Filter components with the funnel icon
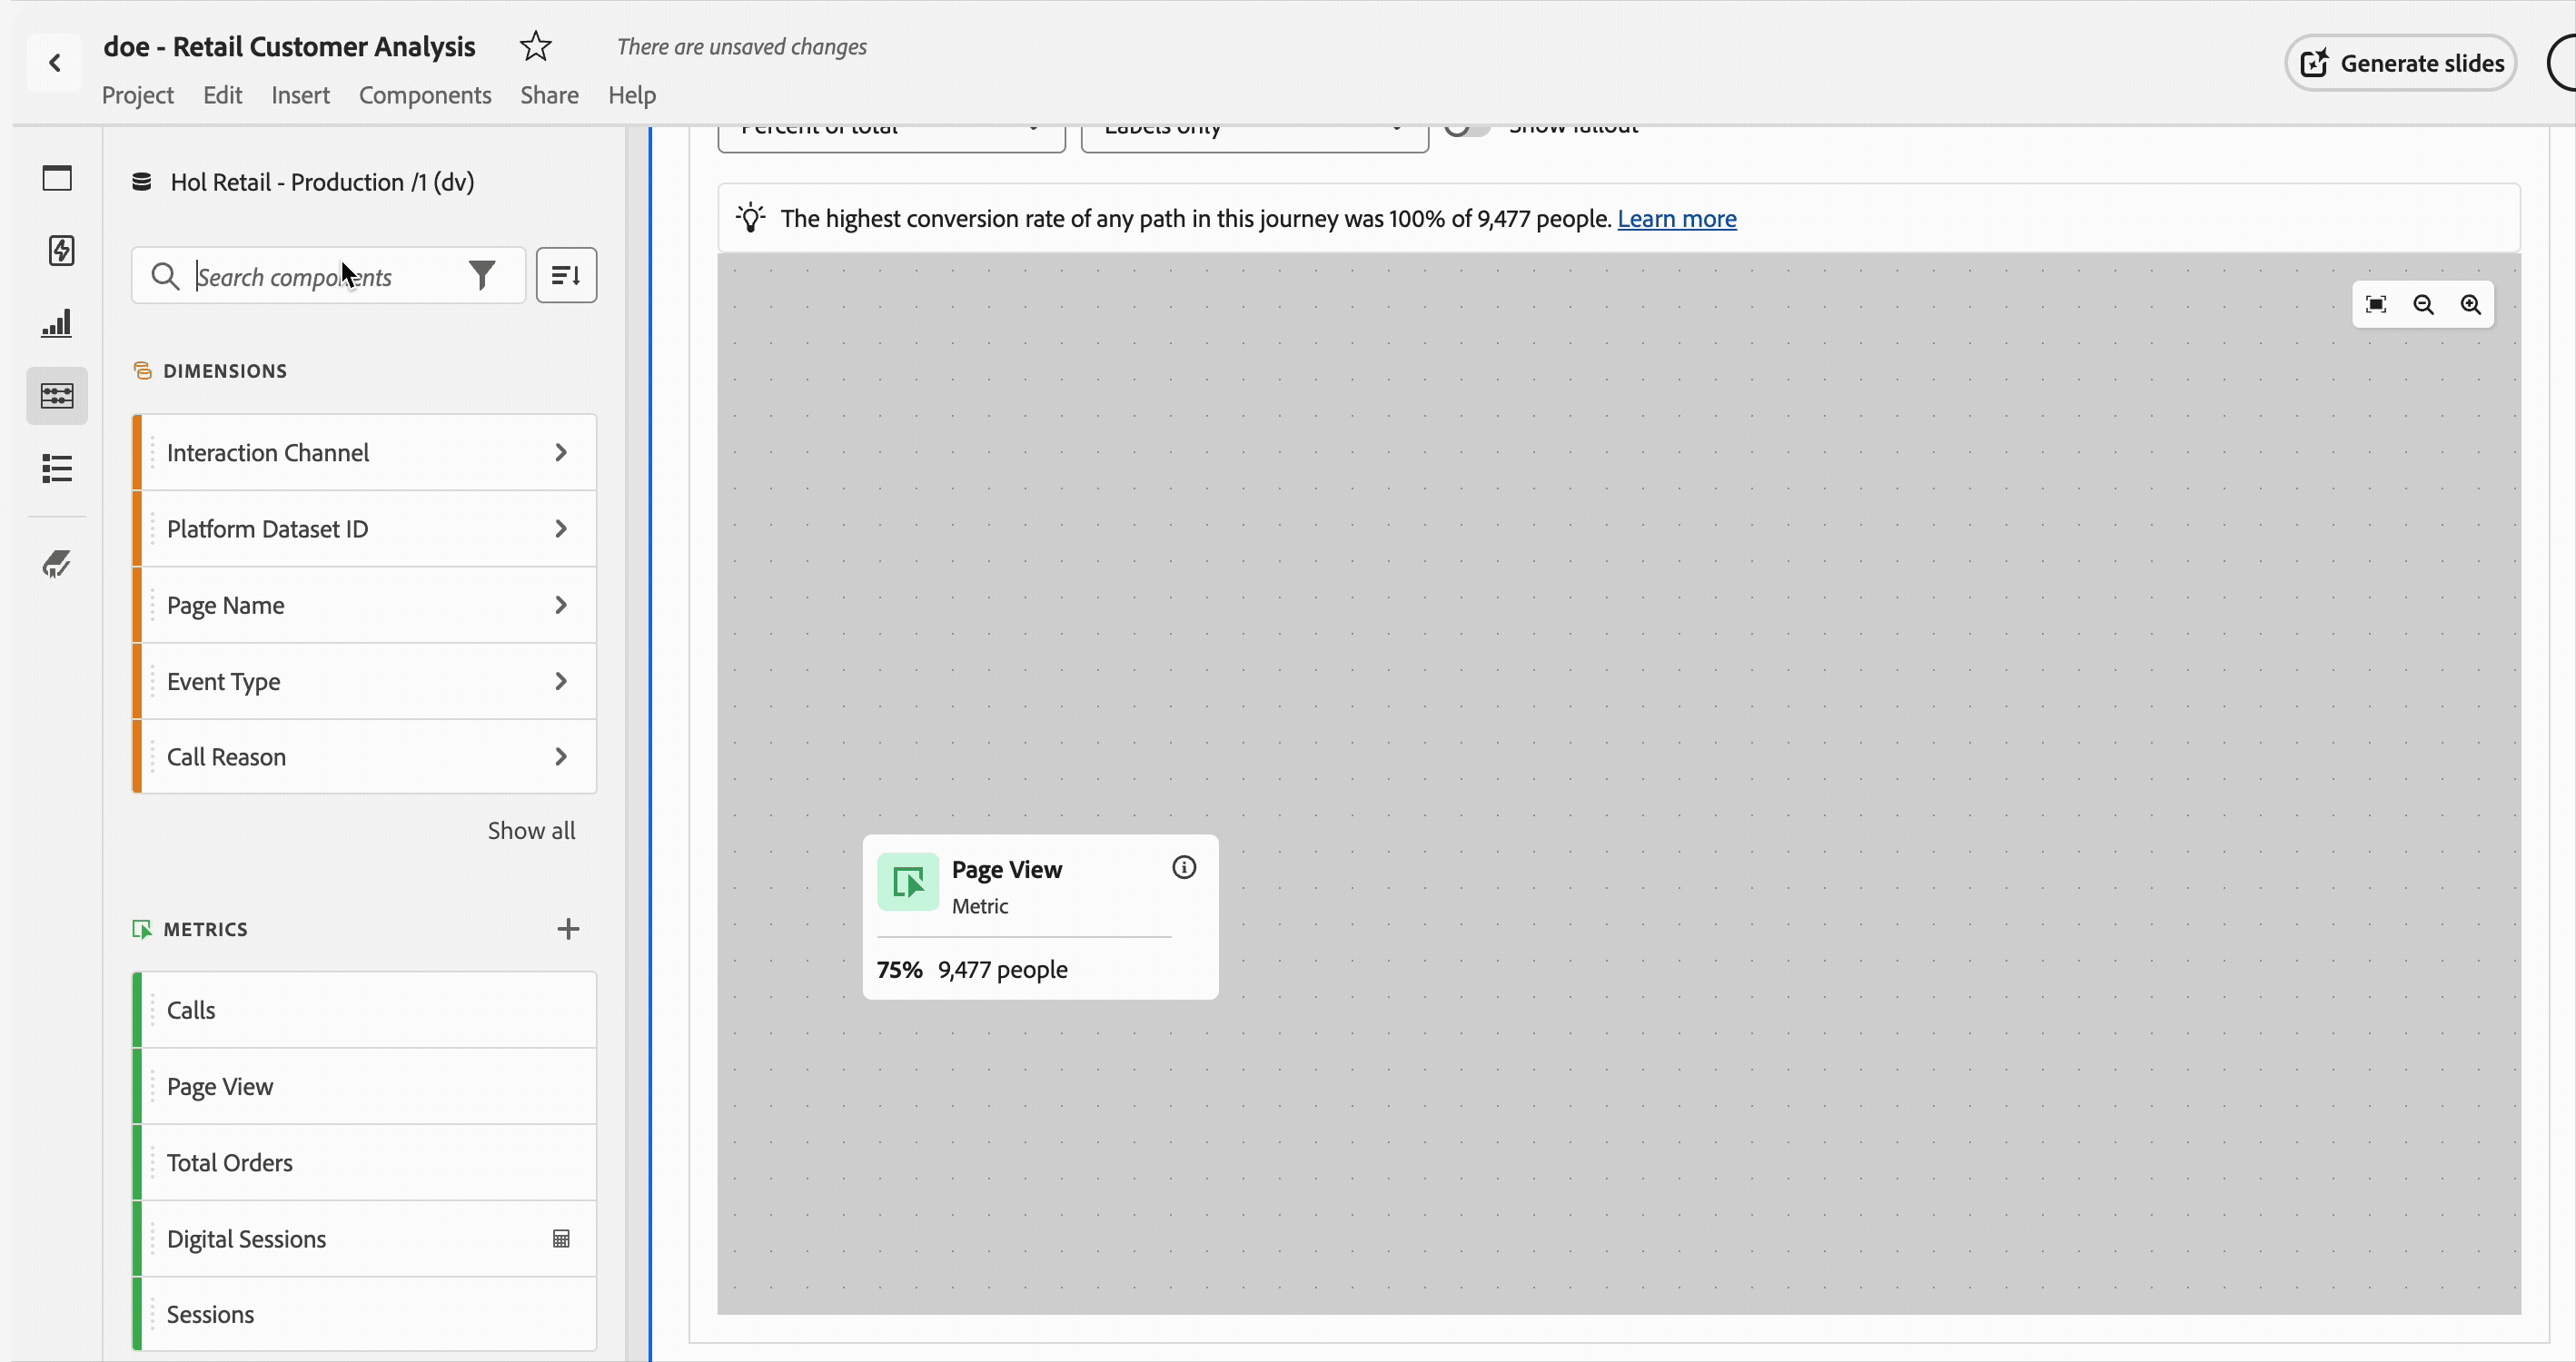The height and width of the screenshot is (1362, 2576). tap(482, 275)
